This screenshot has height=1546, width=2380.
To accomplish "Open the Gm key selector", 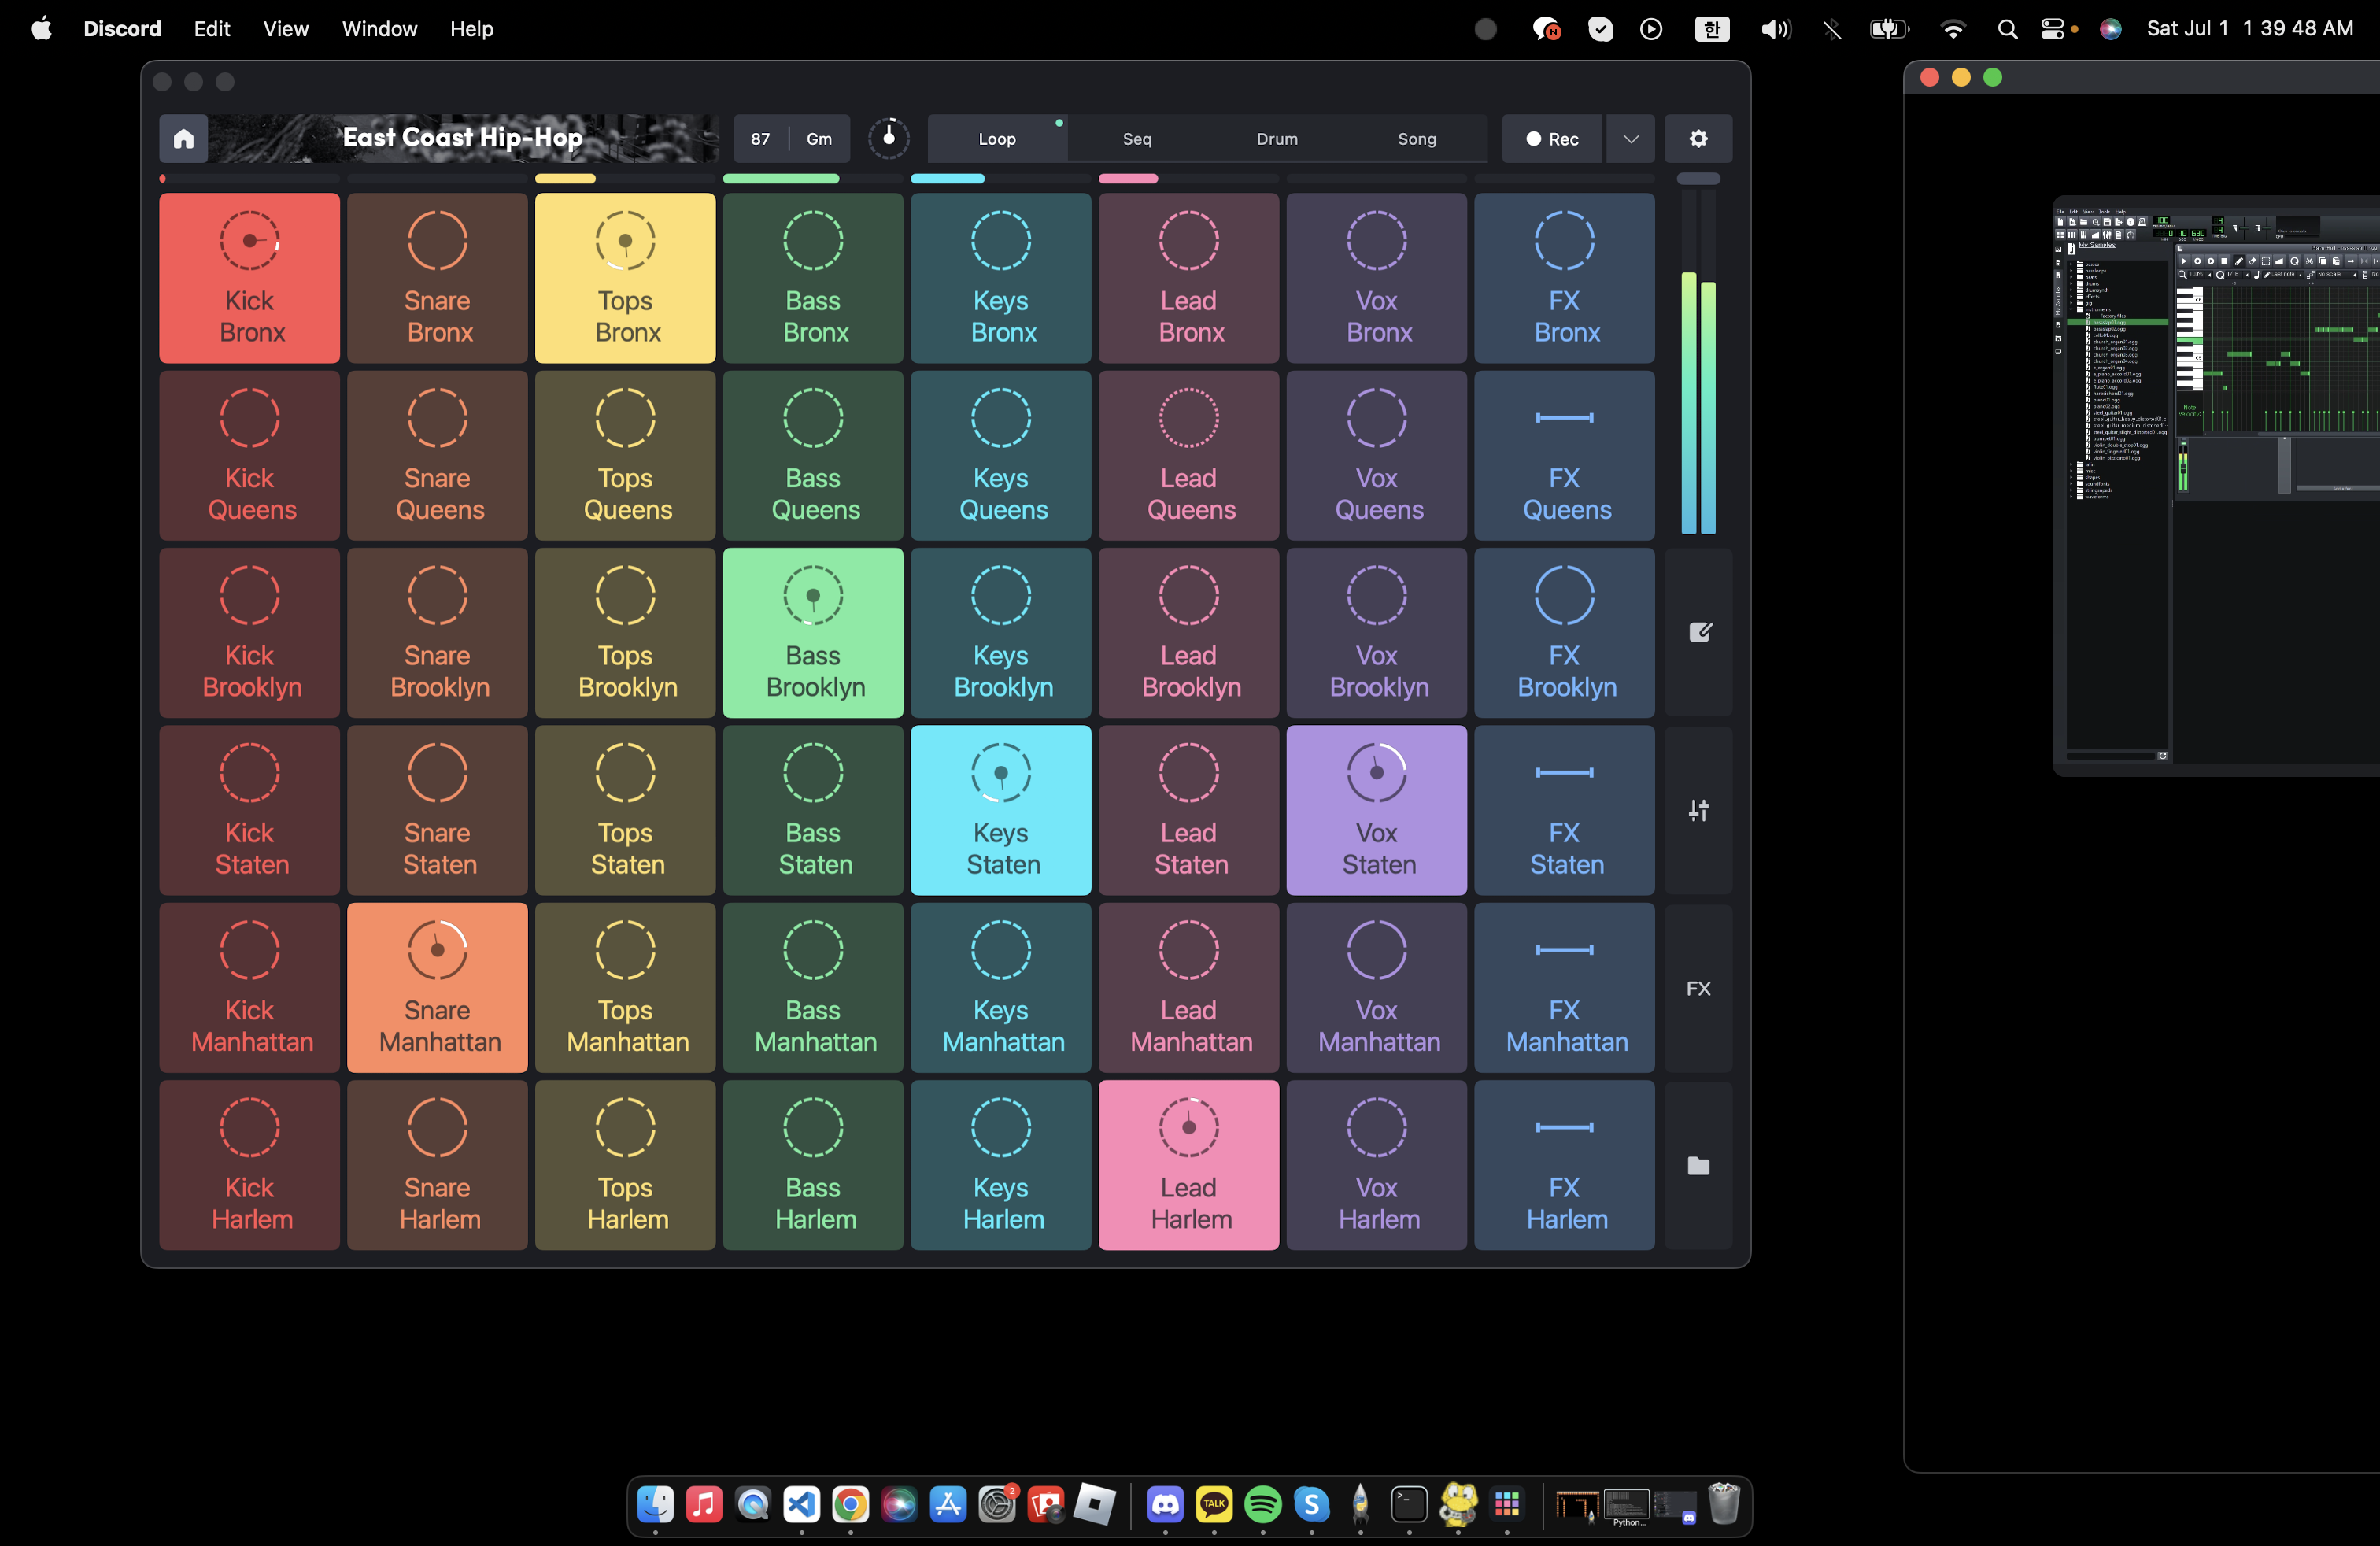I will pos(819,138).
